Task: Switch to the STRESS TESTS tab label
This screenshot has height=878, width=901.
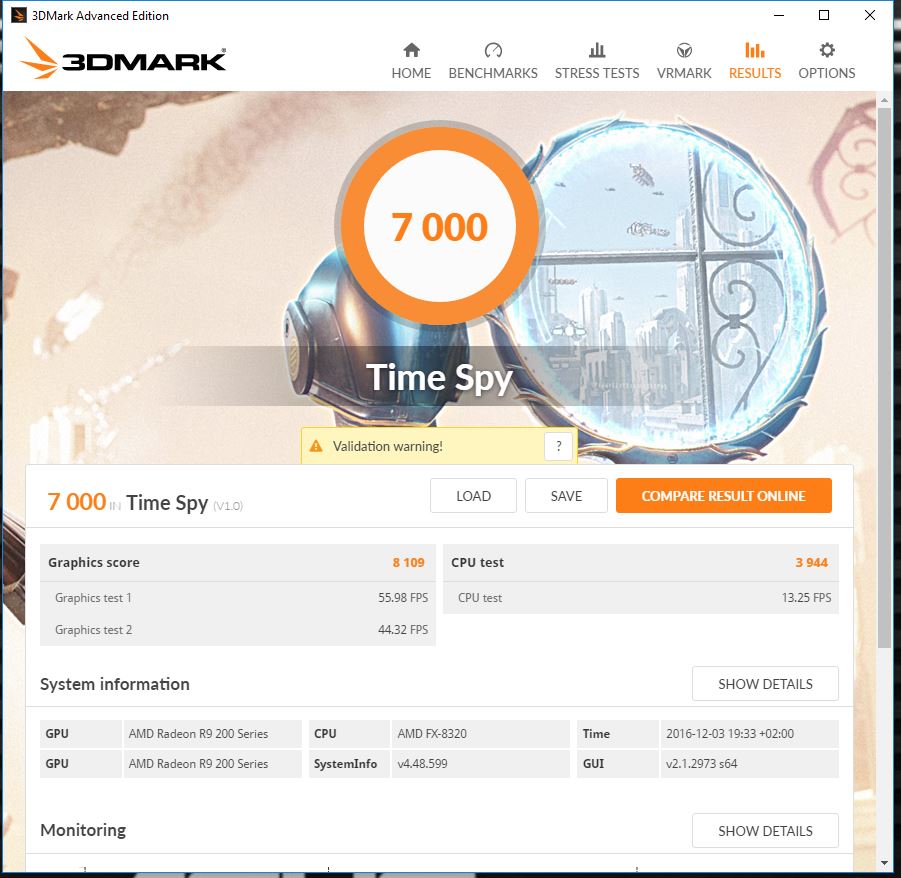Action: 597,74
